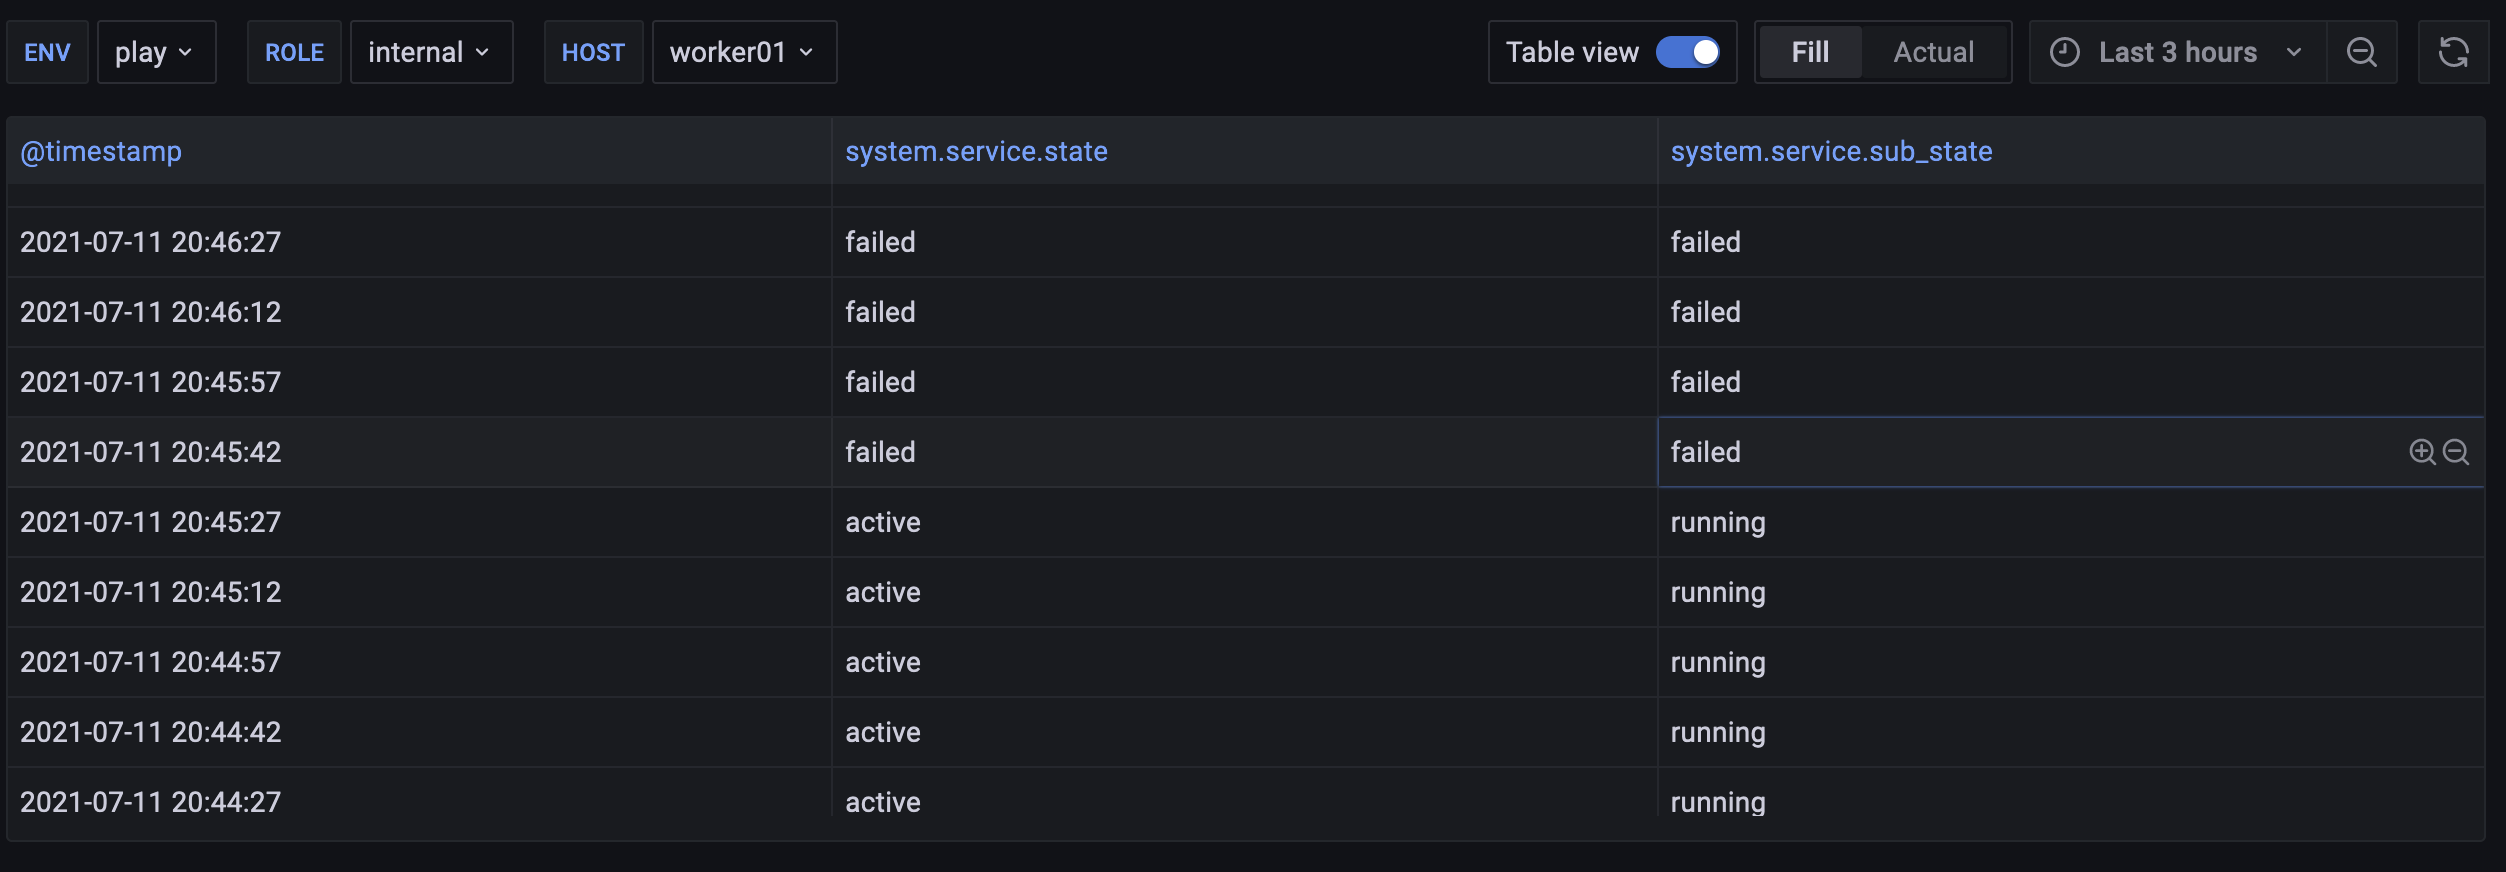Select the Actual display option
The width and height of the screenshot is (2506, 872).
tap(1934, 52)
